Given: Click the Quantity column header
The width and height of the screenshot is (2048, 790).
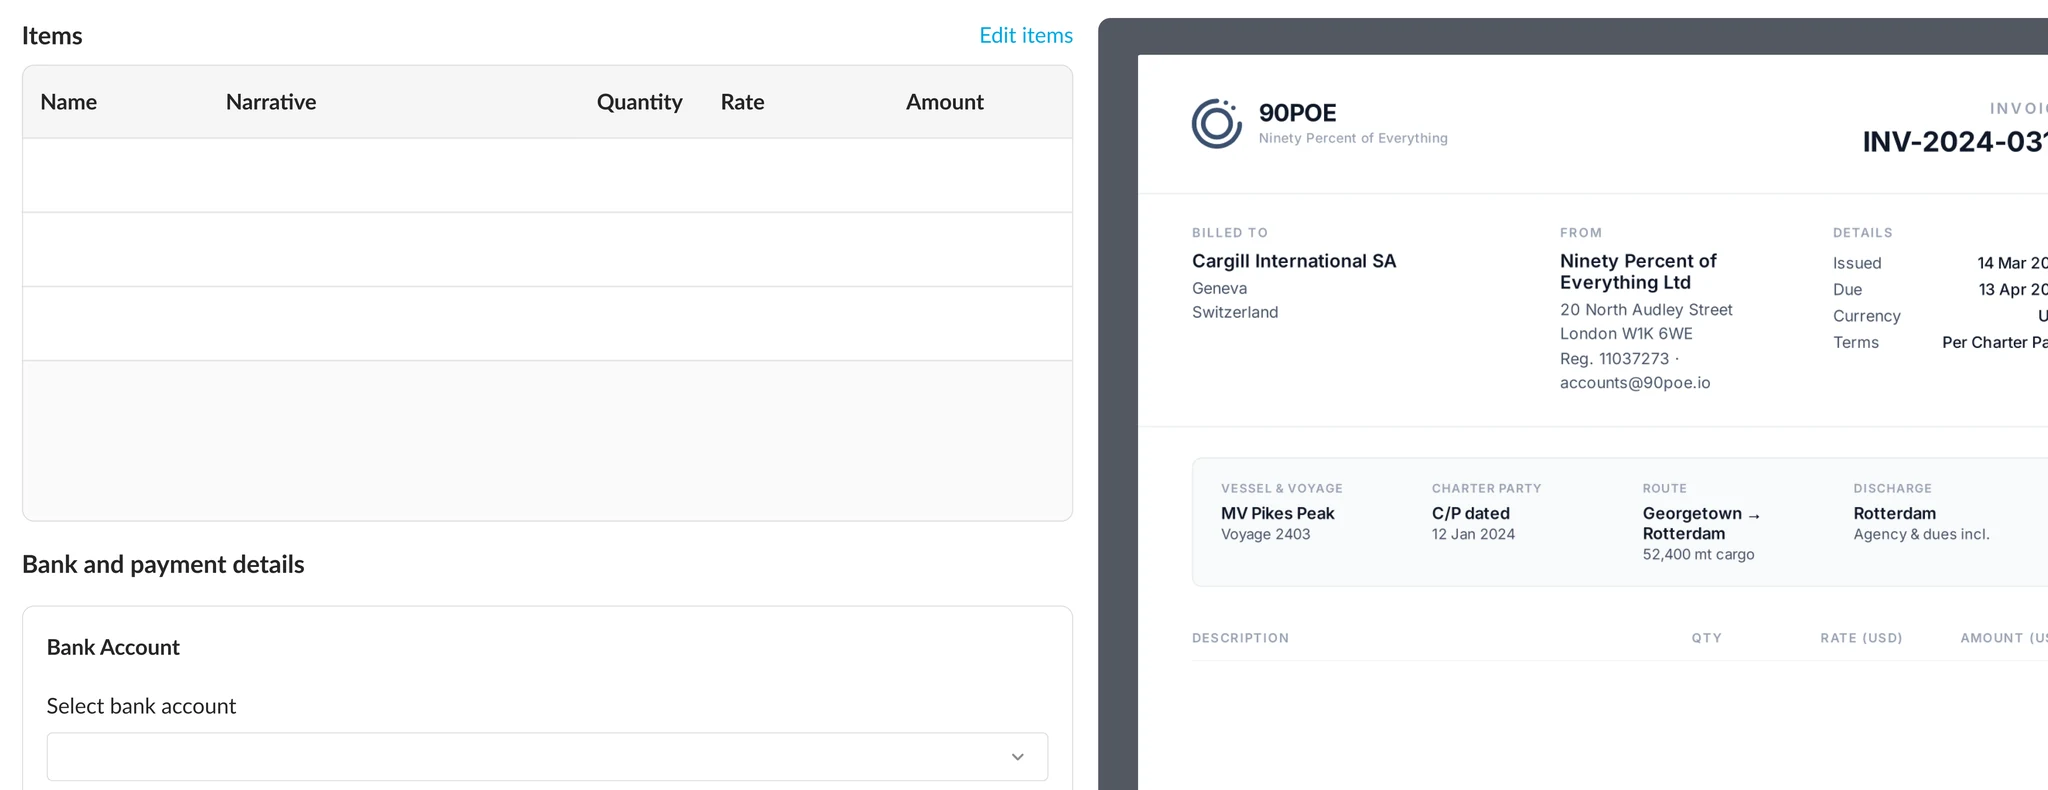Looking at the screenshot, I should click(x=640, y=102).
